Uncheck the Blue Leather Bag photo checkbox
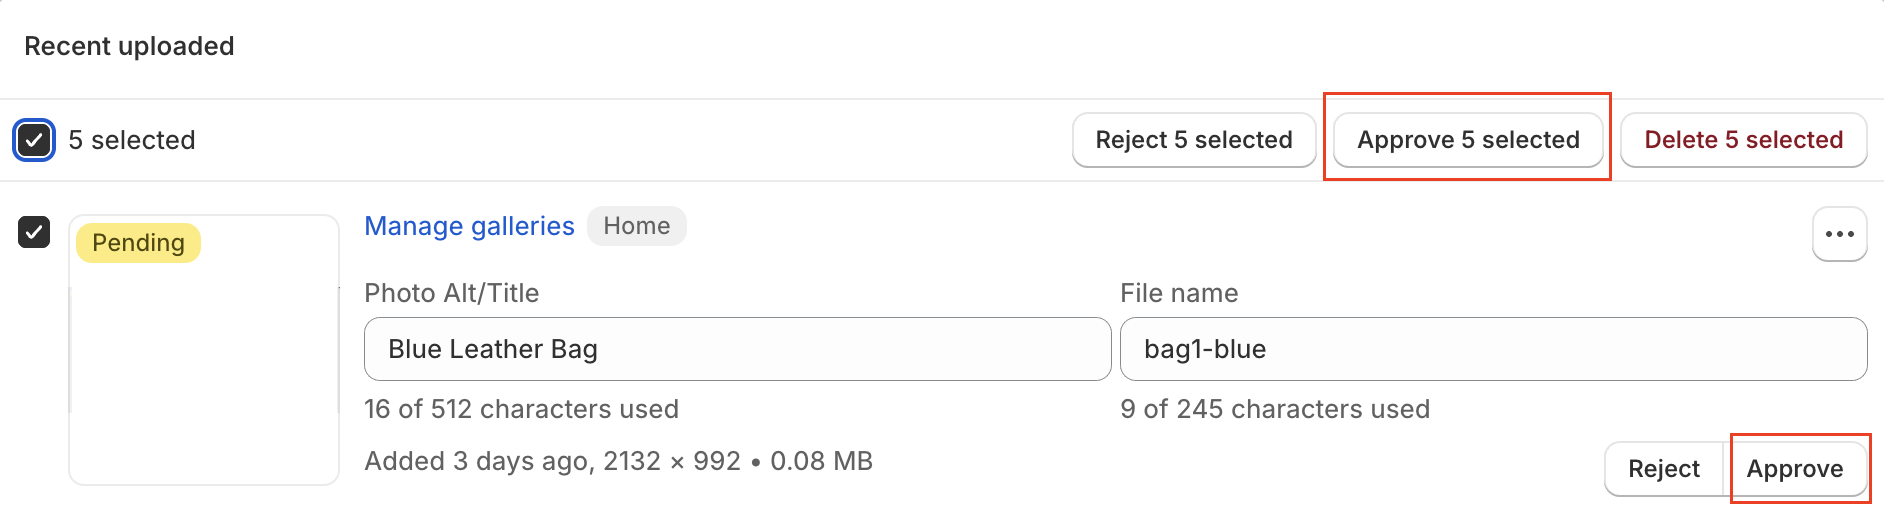 34,232
